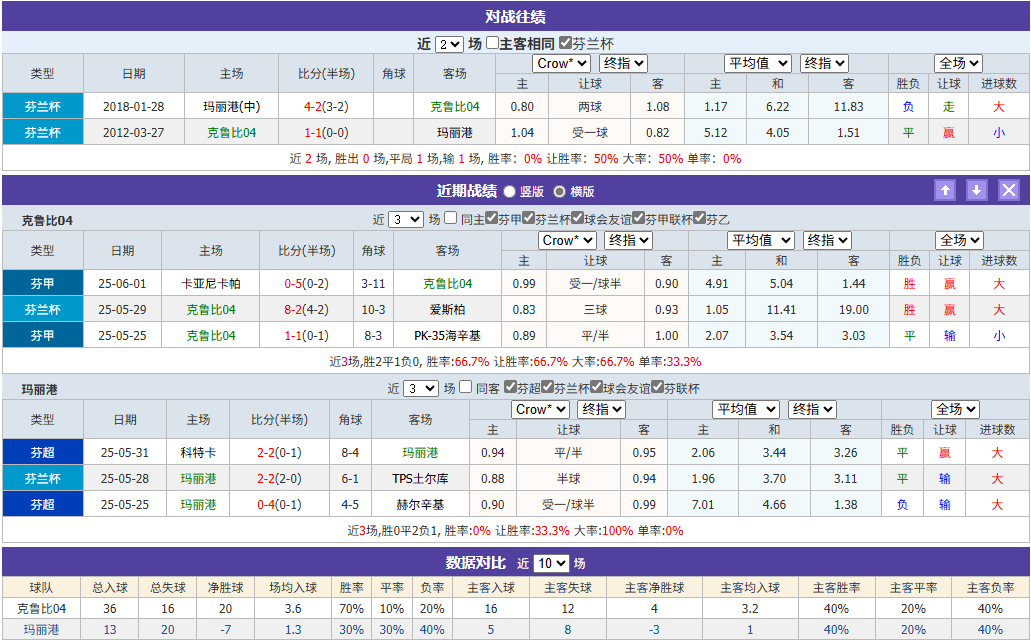Uncheck the 芬超 checkbox in 玛丽港 section
Screen dimensions: 1031x640
(508, 391)
